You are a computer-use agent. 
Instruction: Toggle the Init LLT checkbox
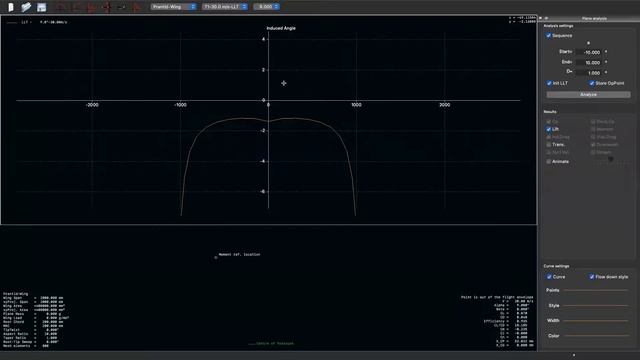[x=549, y=83]
